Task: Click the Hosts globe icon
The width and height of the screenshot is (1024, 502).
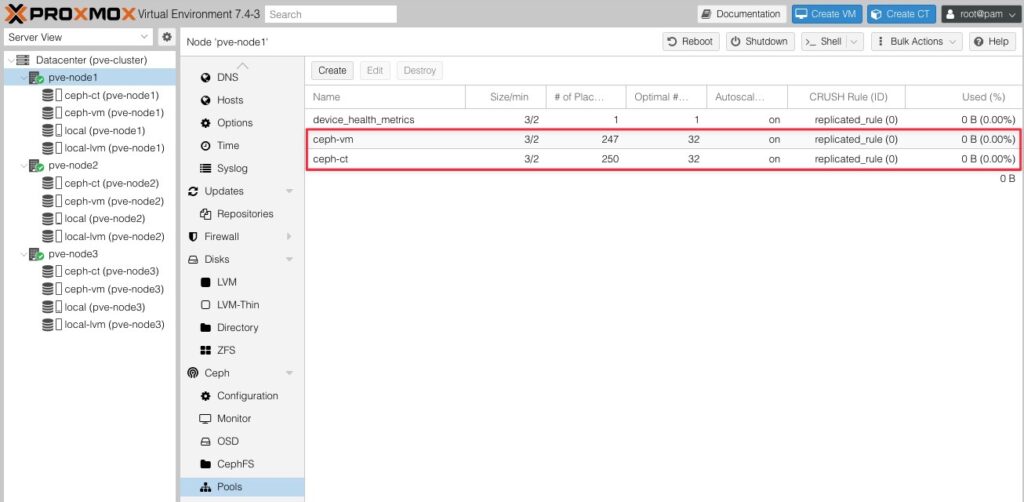Action: tap(206, 100)
